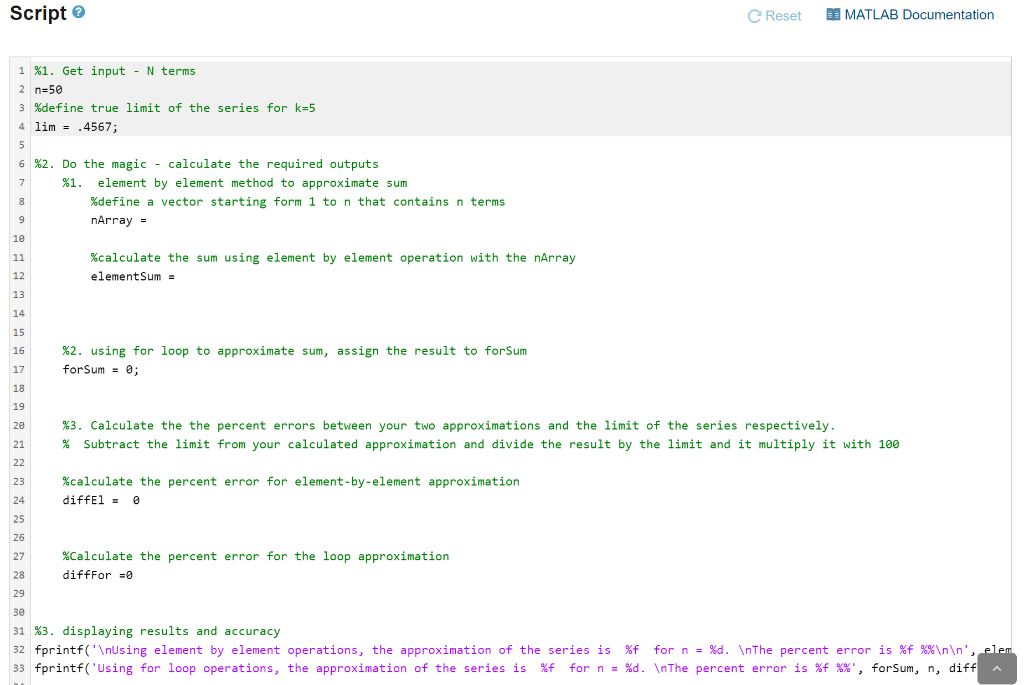Click the forSum = 0; statement

pos(98,369)
